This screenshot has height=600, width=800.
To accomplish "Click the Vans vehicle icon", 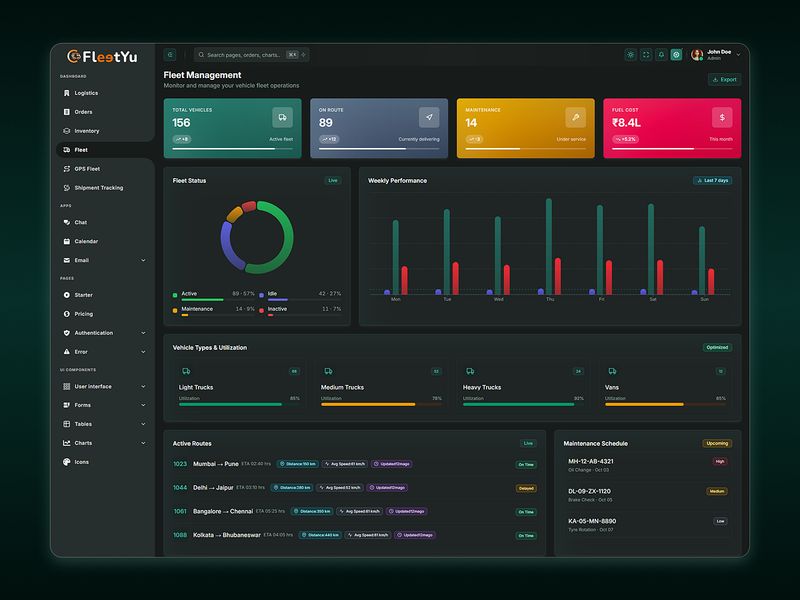I will [612, 371].
